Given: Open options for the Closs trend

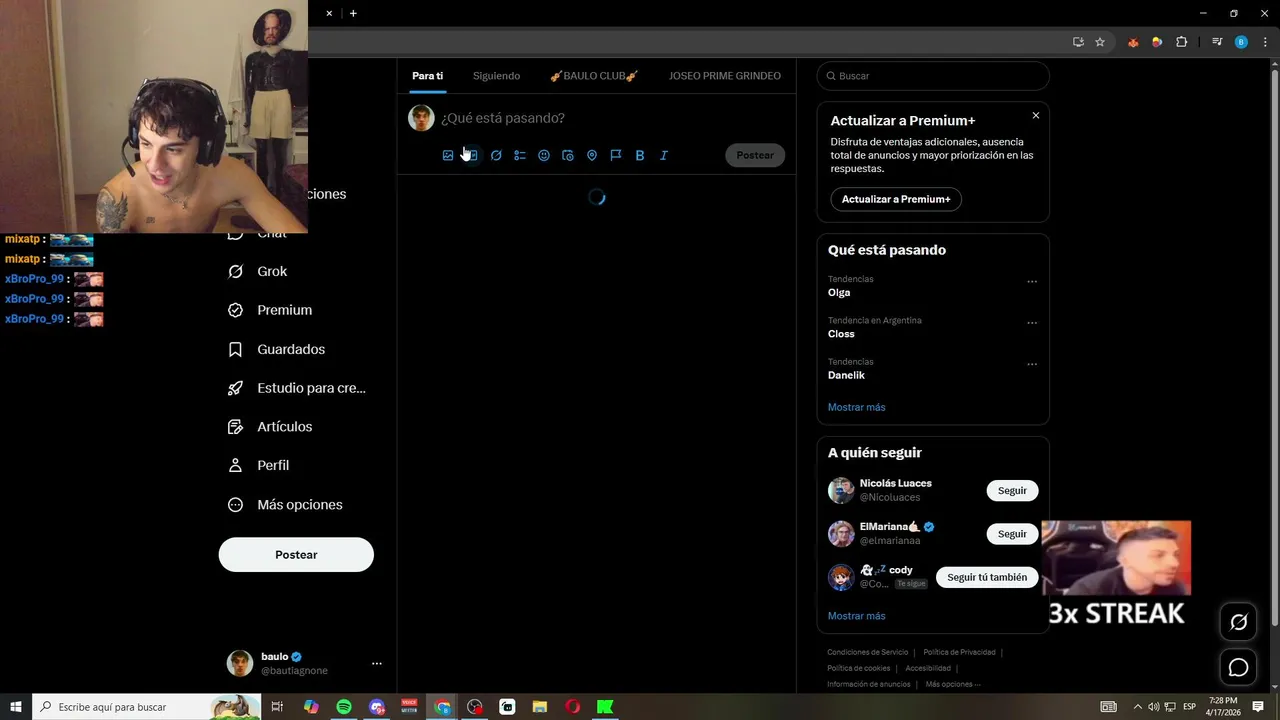Looking at the screenshot, I should click(1032, 323).
